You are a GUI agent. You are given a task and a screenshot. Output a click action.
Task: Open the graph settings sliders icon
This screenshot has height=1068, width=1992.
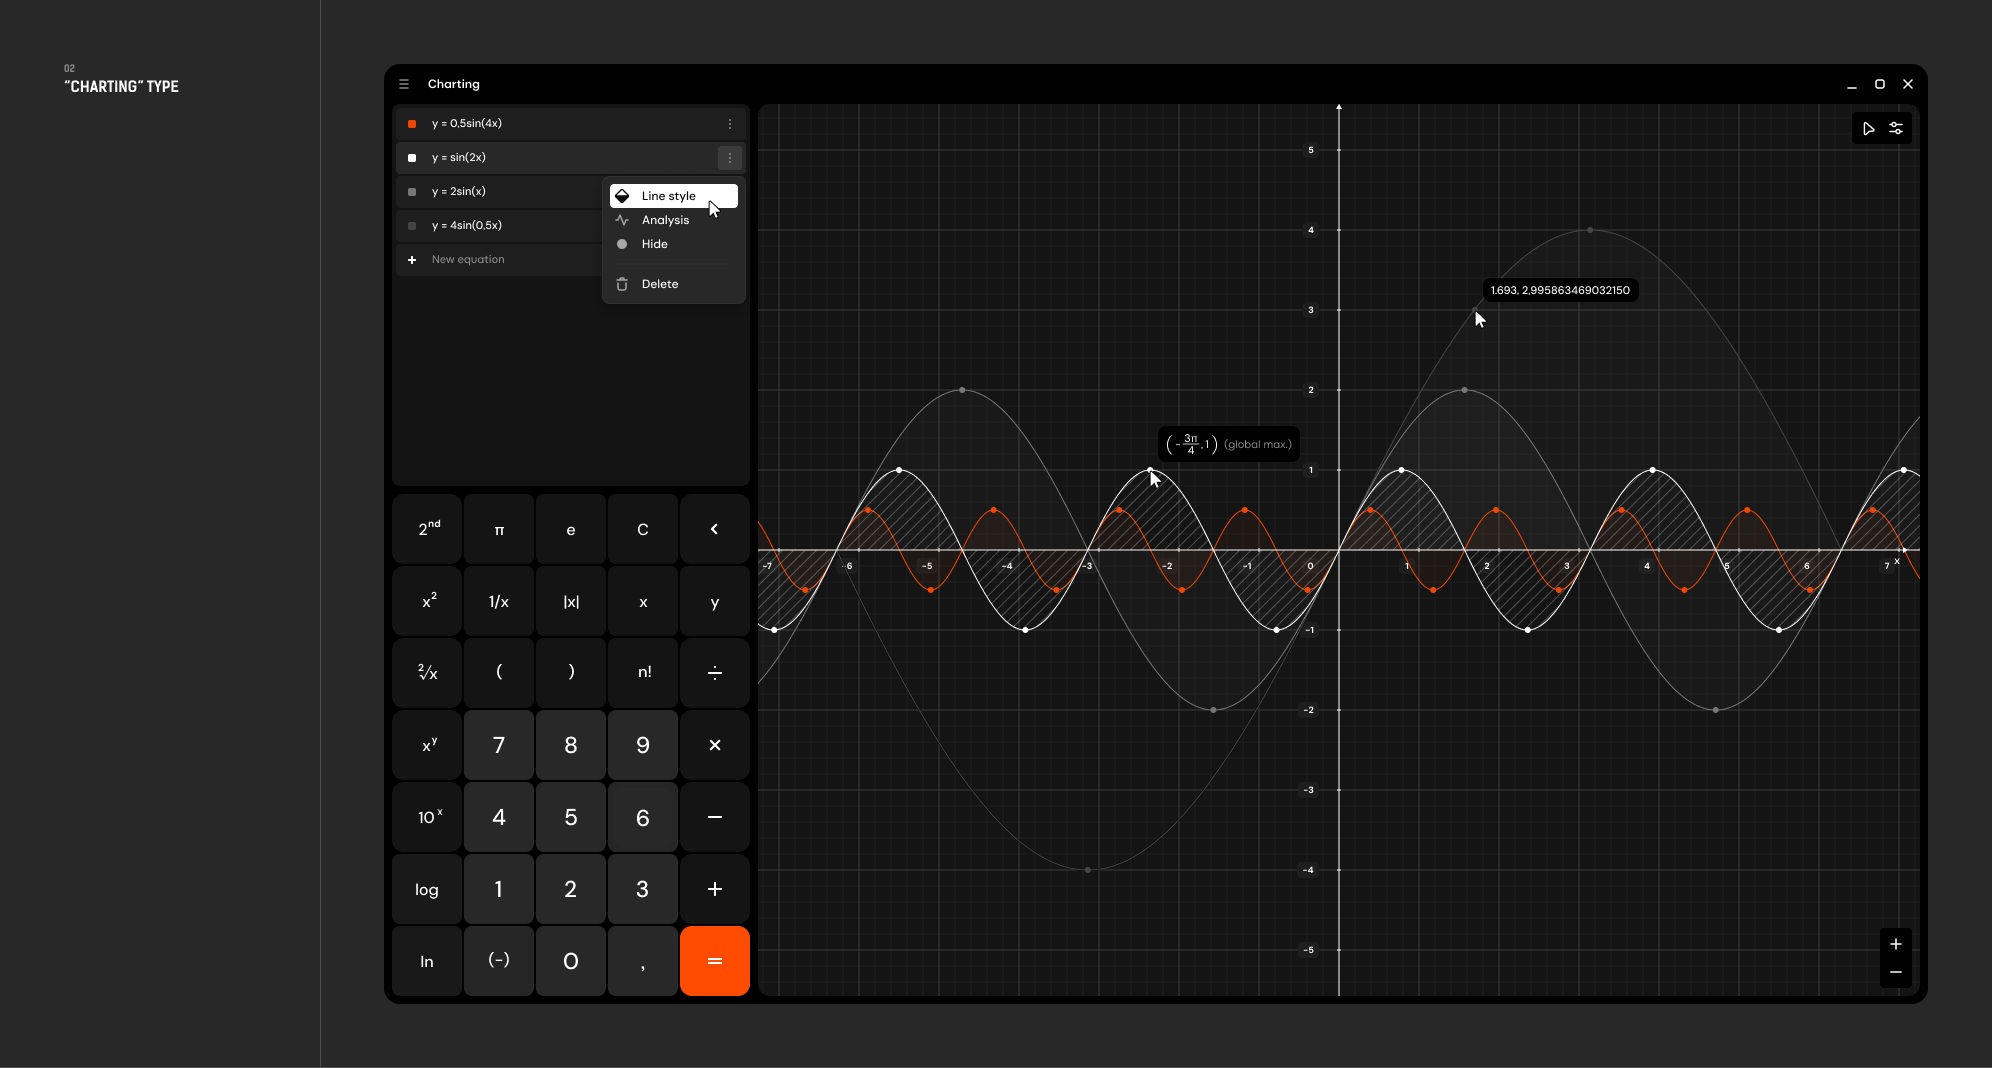tap(1896, 128)
